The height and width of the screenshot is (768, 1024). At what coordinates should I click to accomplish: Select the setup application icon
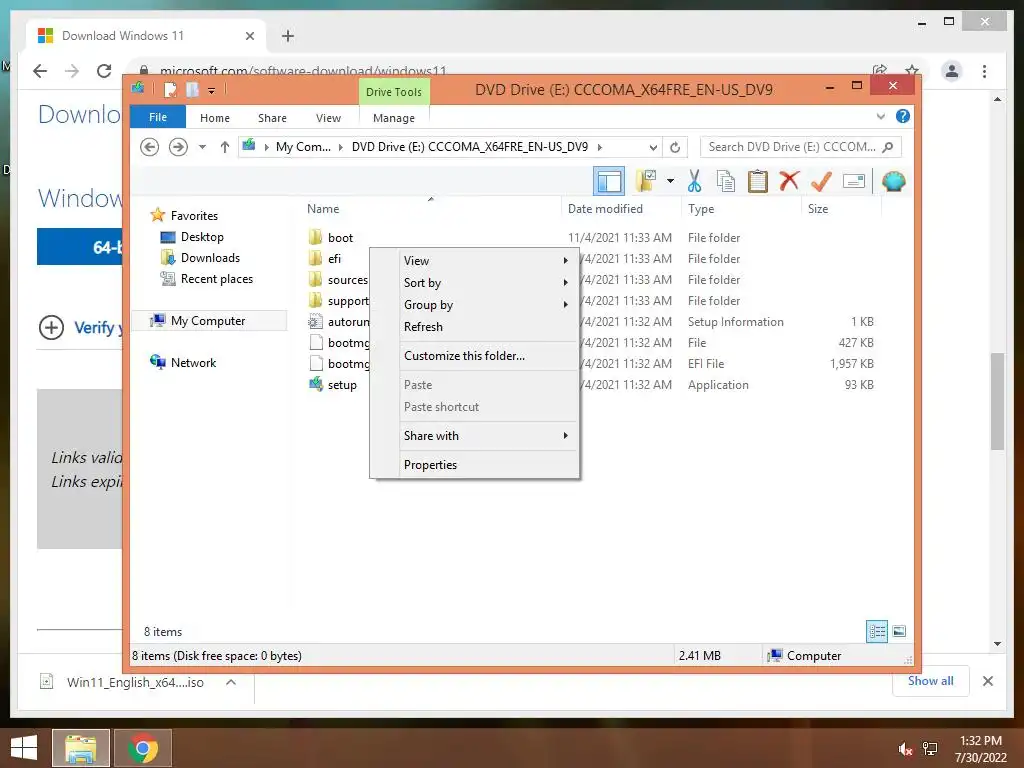[x=315, y=385]
